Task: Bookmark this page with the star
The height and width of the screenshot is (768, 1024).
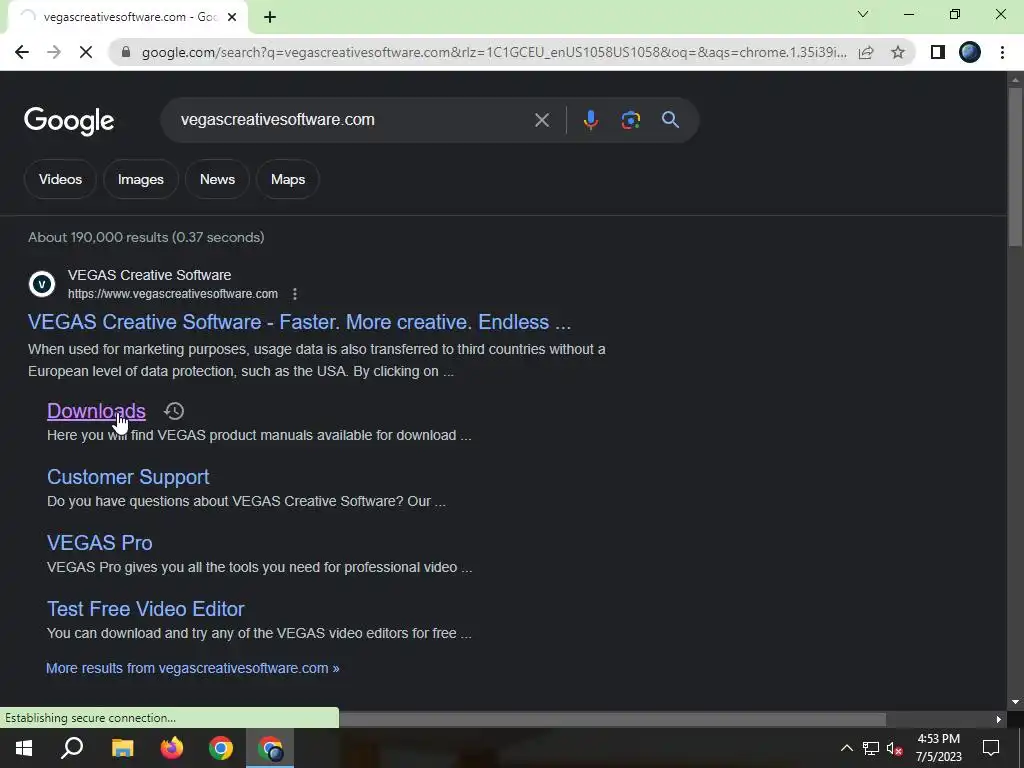Action: [898, 52]
